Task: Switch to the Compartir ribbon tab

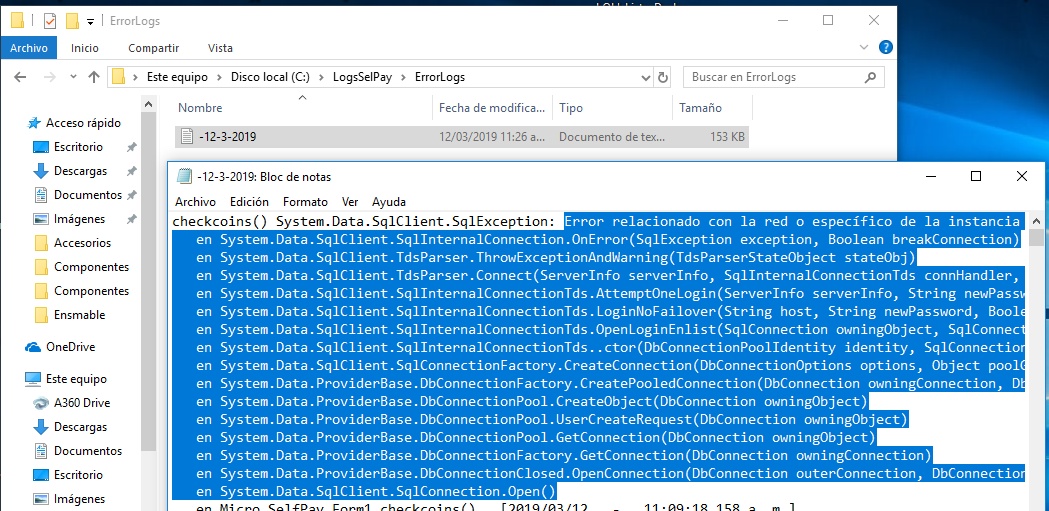Action: tap(154, 48)
